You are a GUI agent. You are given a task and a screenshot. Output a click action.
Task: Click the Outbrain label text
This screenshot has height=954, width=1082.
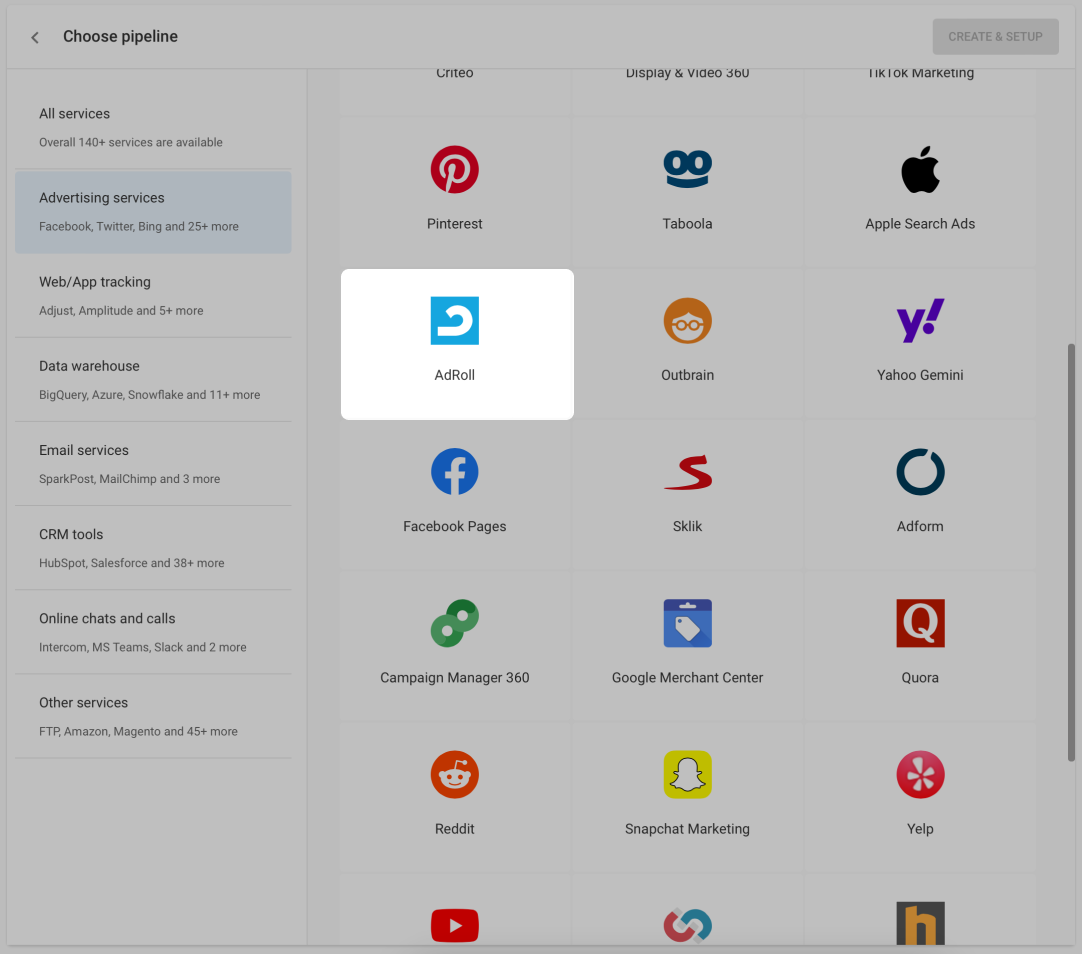[687, 375]
